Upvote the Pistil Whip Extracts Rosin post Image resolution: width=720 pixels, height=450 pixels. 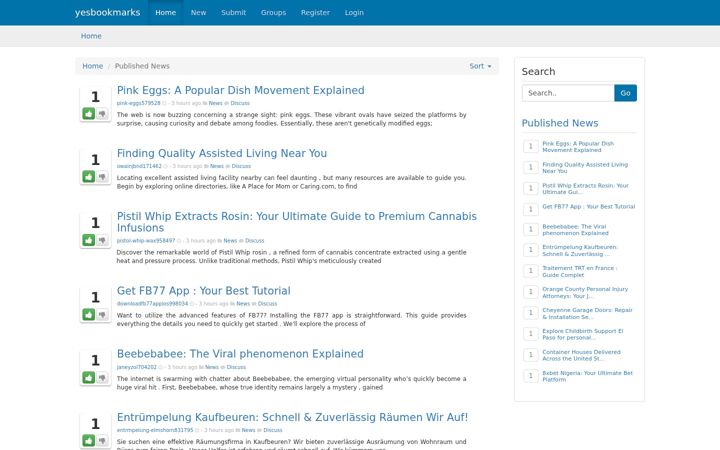click(x=89, y=240)
